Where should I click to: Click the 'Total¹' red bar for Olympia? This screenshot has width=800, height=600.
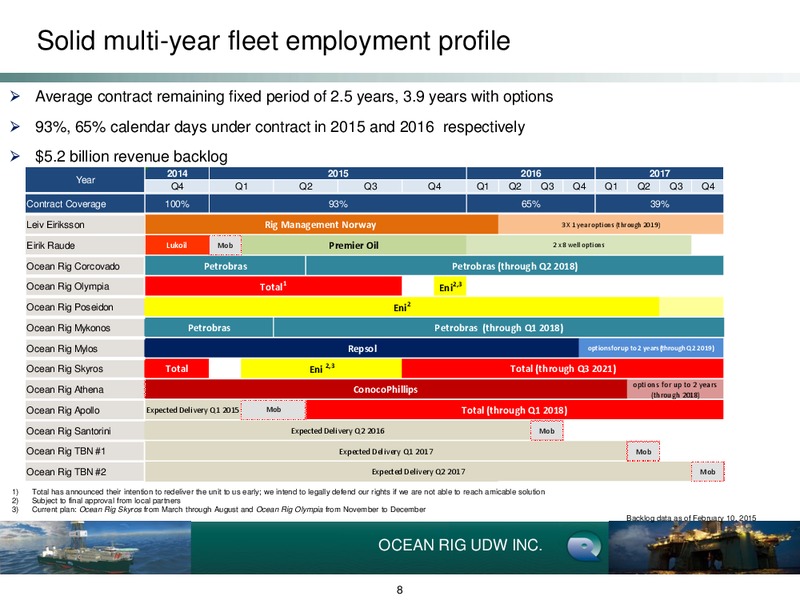(x=273, y=286)
